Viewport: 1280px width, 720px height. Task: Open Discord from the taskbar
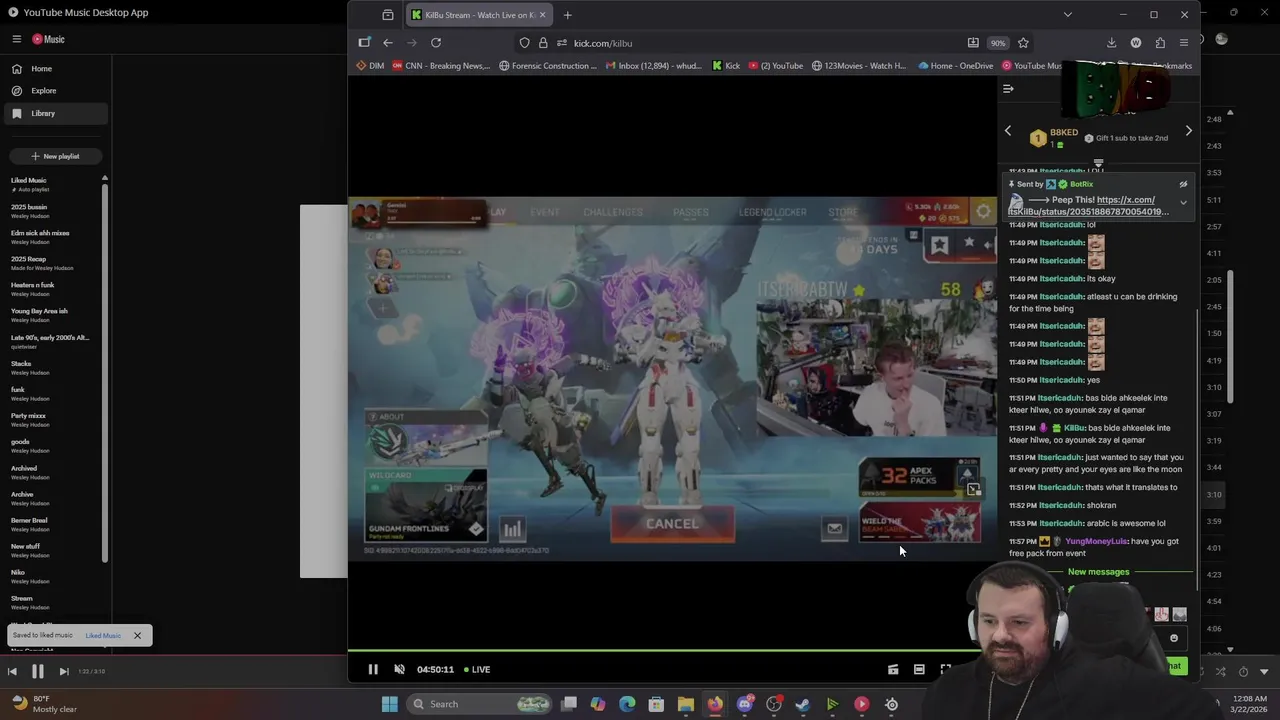tap(744, 704)
